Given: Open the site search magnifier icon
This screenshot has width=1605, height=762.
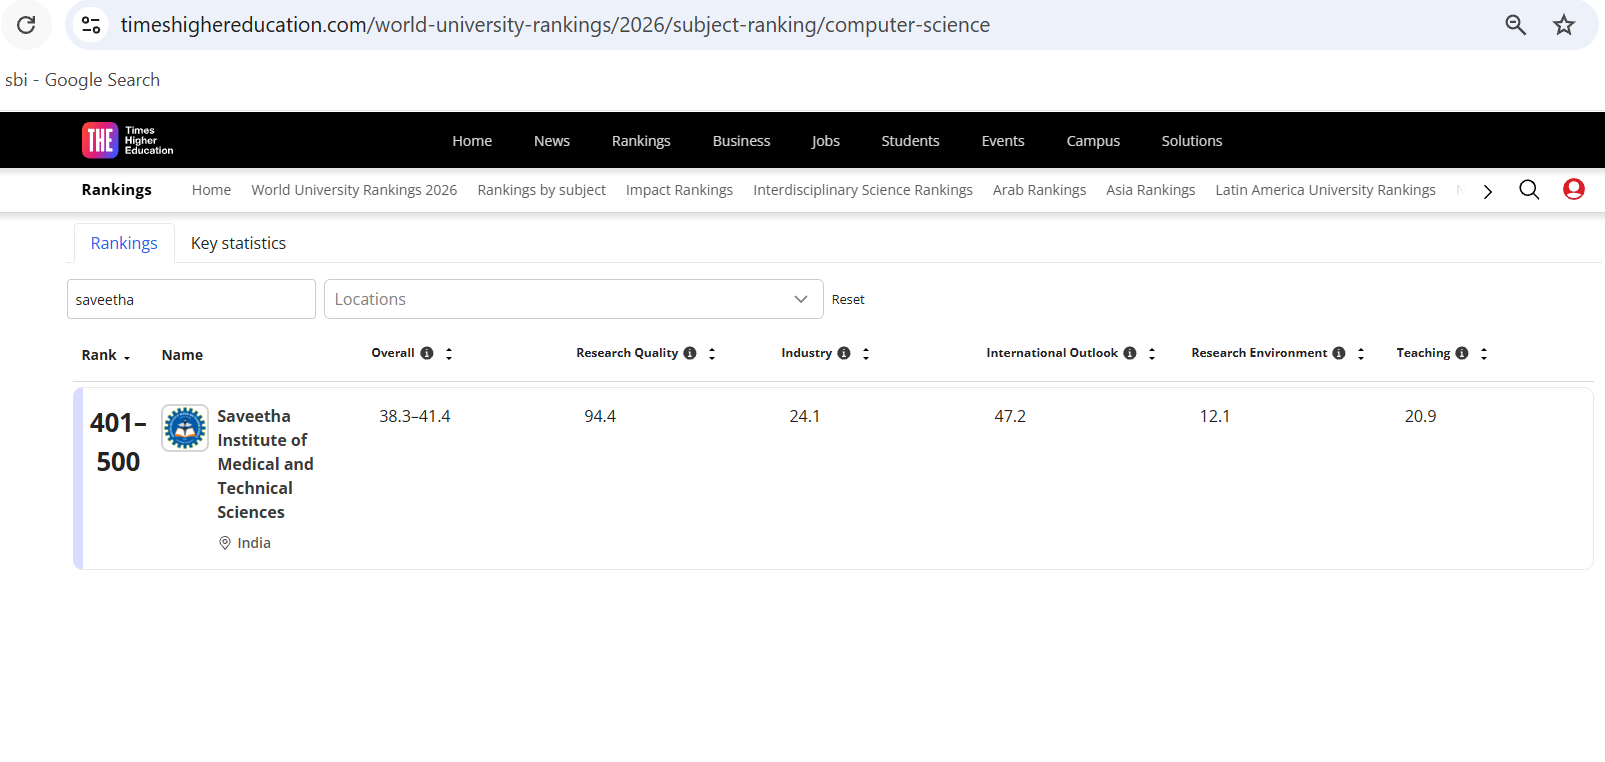Looking at the screenshot, I should click(x=1528, y=190).
